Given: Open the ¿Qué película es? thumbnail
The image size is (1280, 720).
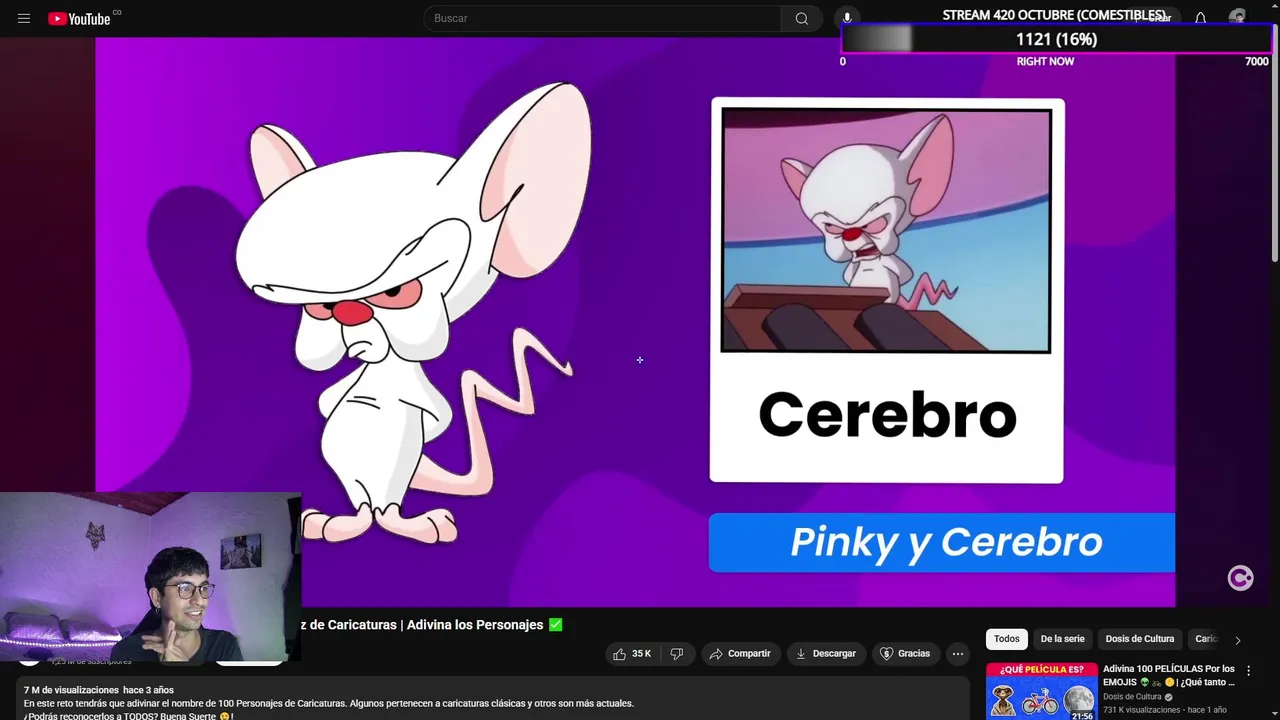Looking at the screenshot, I should point(1041,691).
